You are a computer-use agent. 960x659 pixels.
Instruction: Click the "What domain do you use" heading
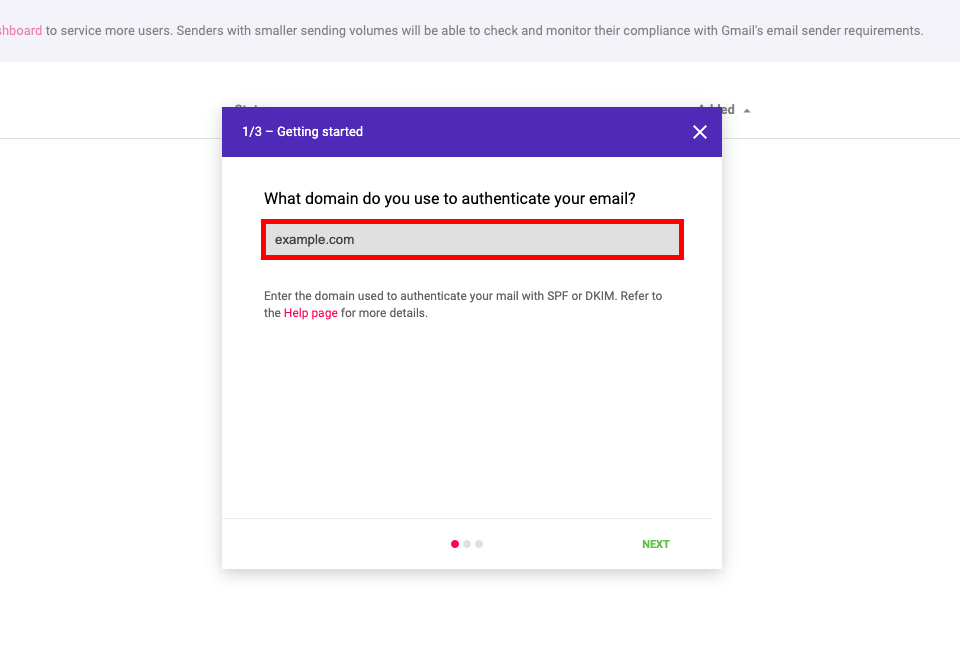click(x=449, y=198)
